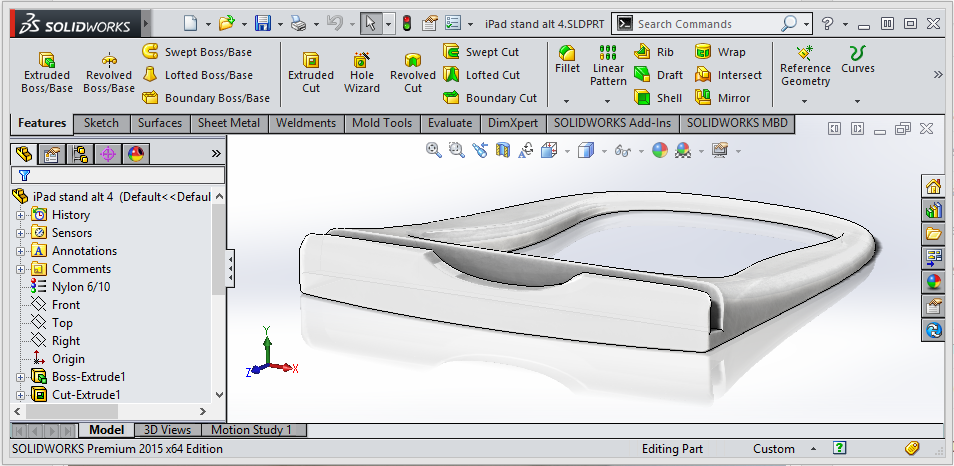Screen dimensions: 954x466
Task: Collapse the feature tree panel handle
Action: (231, 270)
